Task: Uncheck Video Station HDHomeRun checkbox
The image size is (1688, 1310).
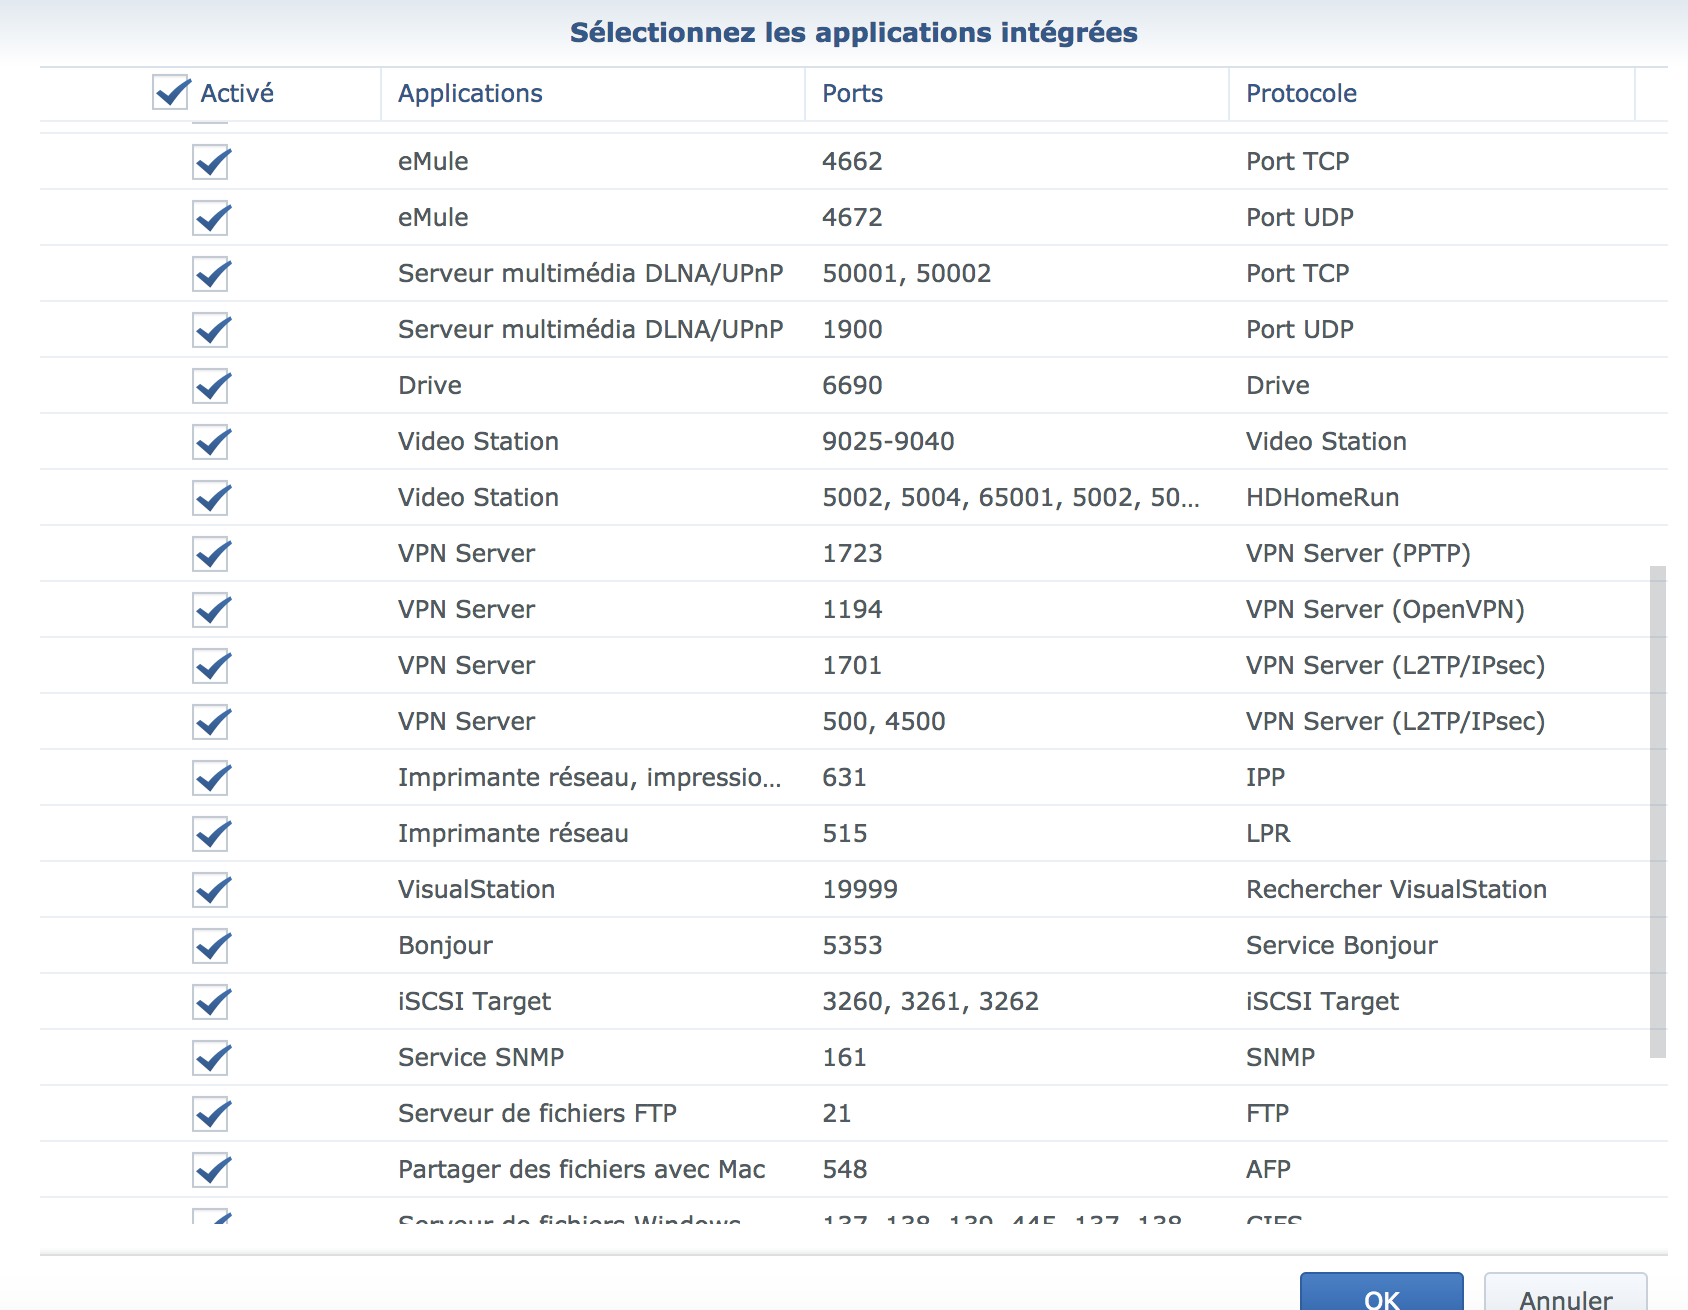Action: [212, 498]
